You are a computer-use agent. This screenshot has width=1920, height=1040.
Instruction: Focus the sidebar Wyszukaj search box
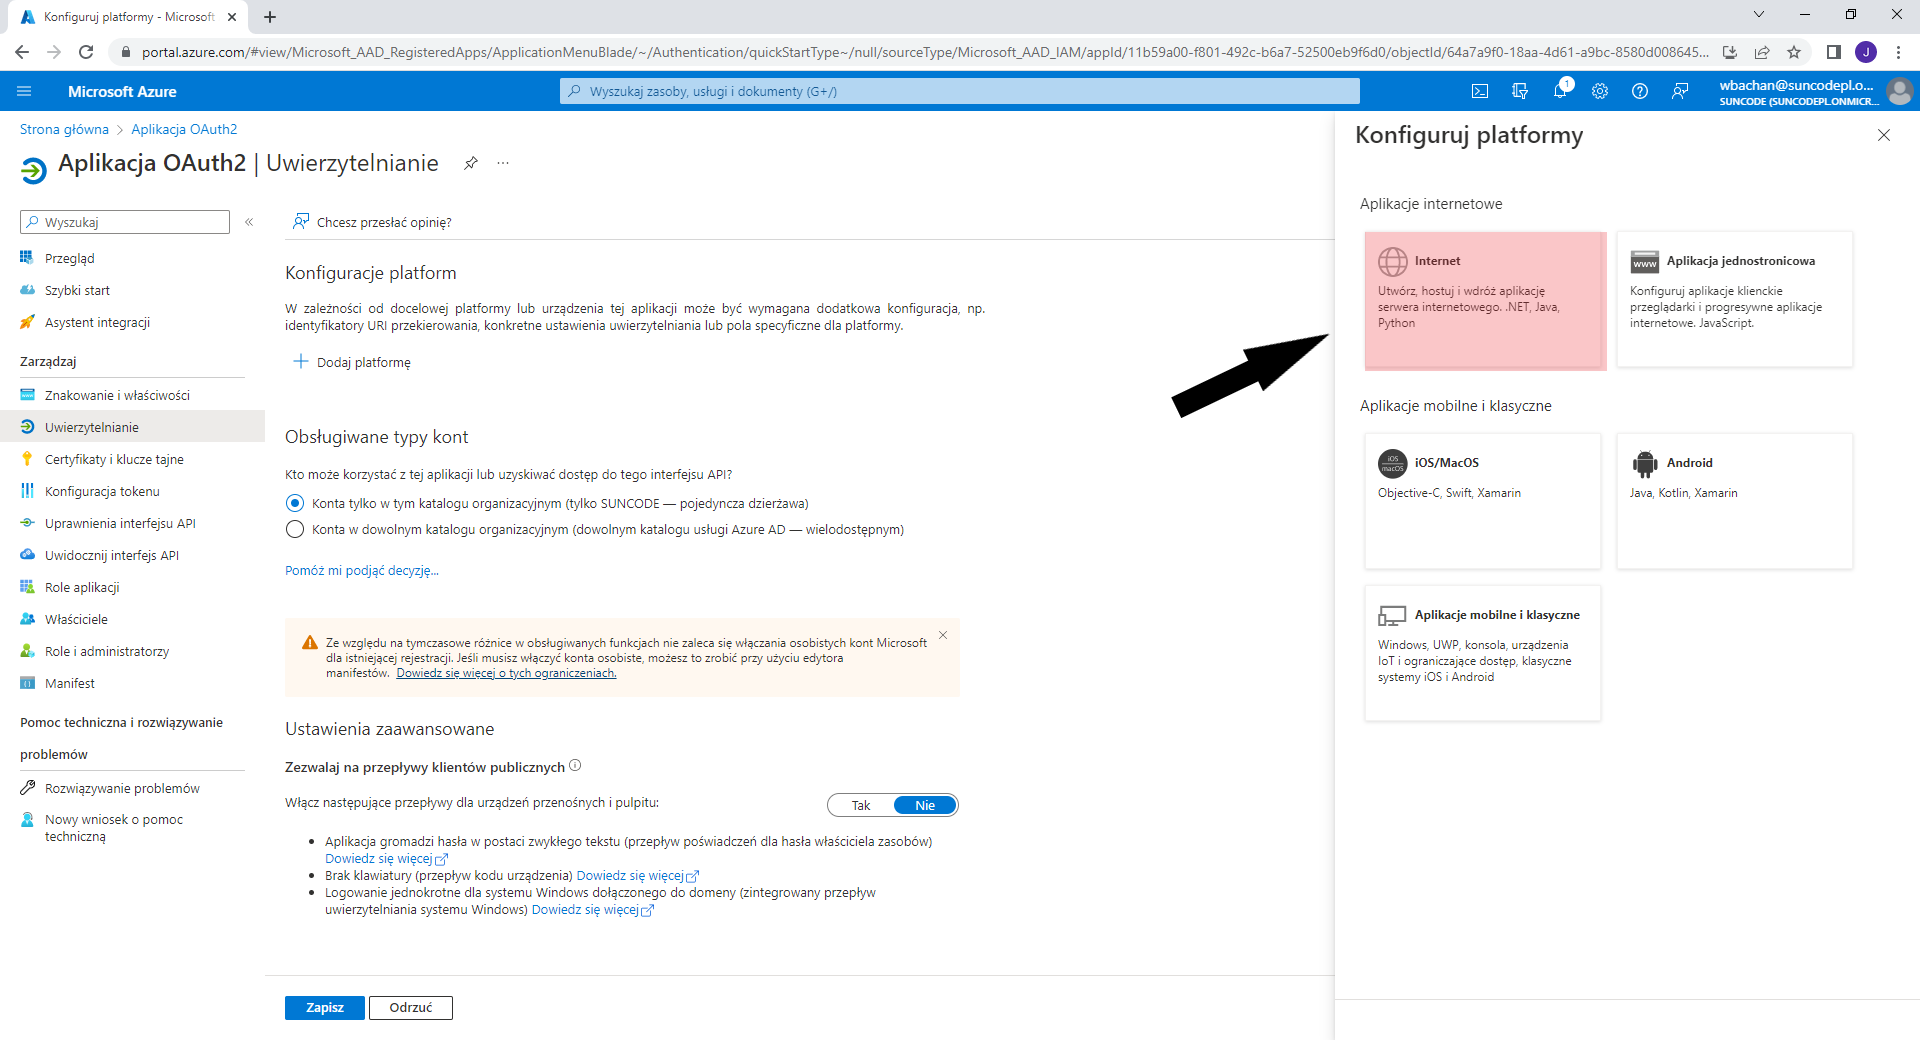(125, 222)
